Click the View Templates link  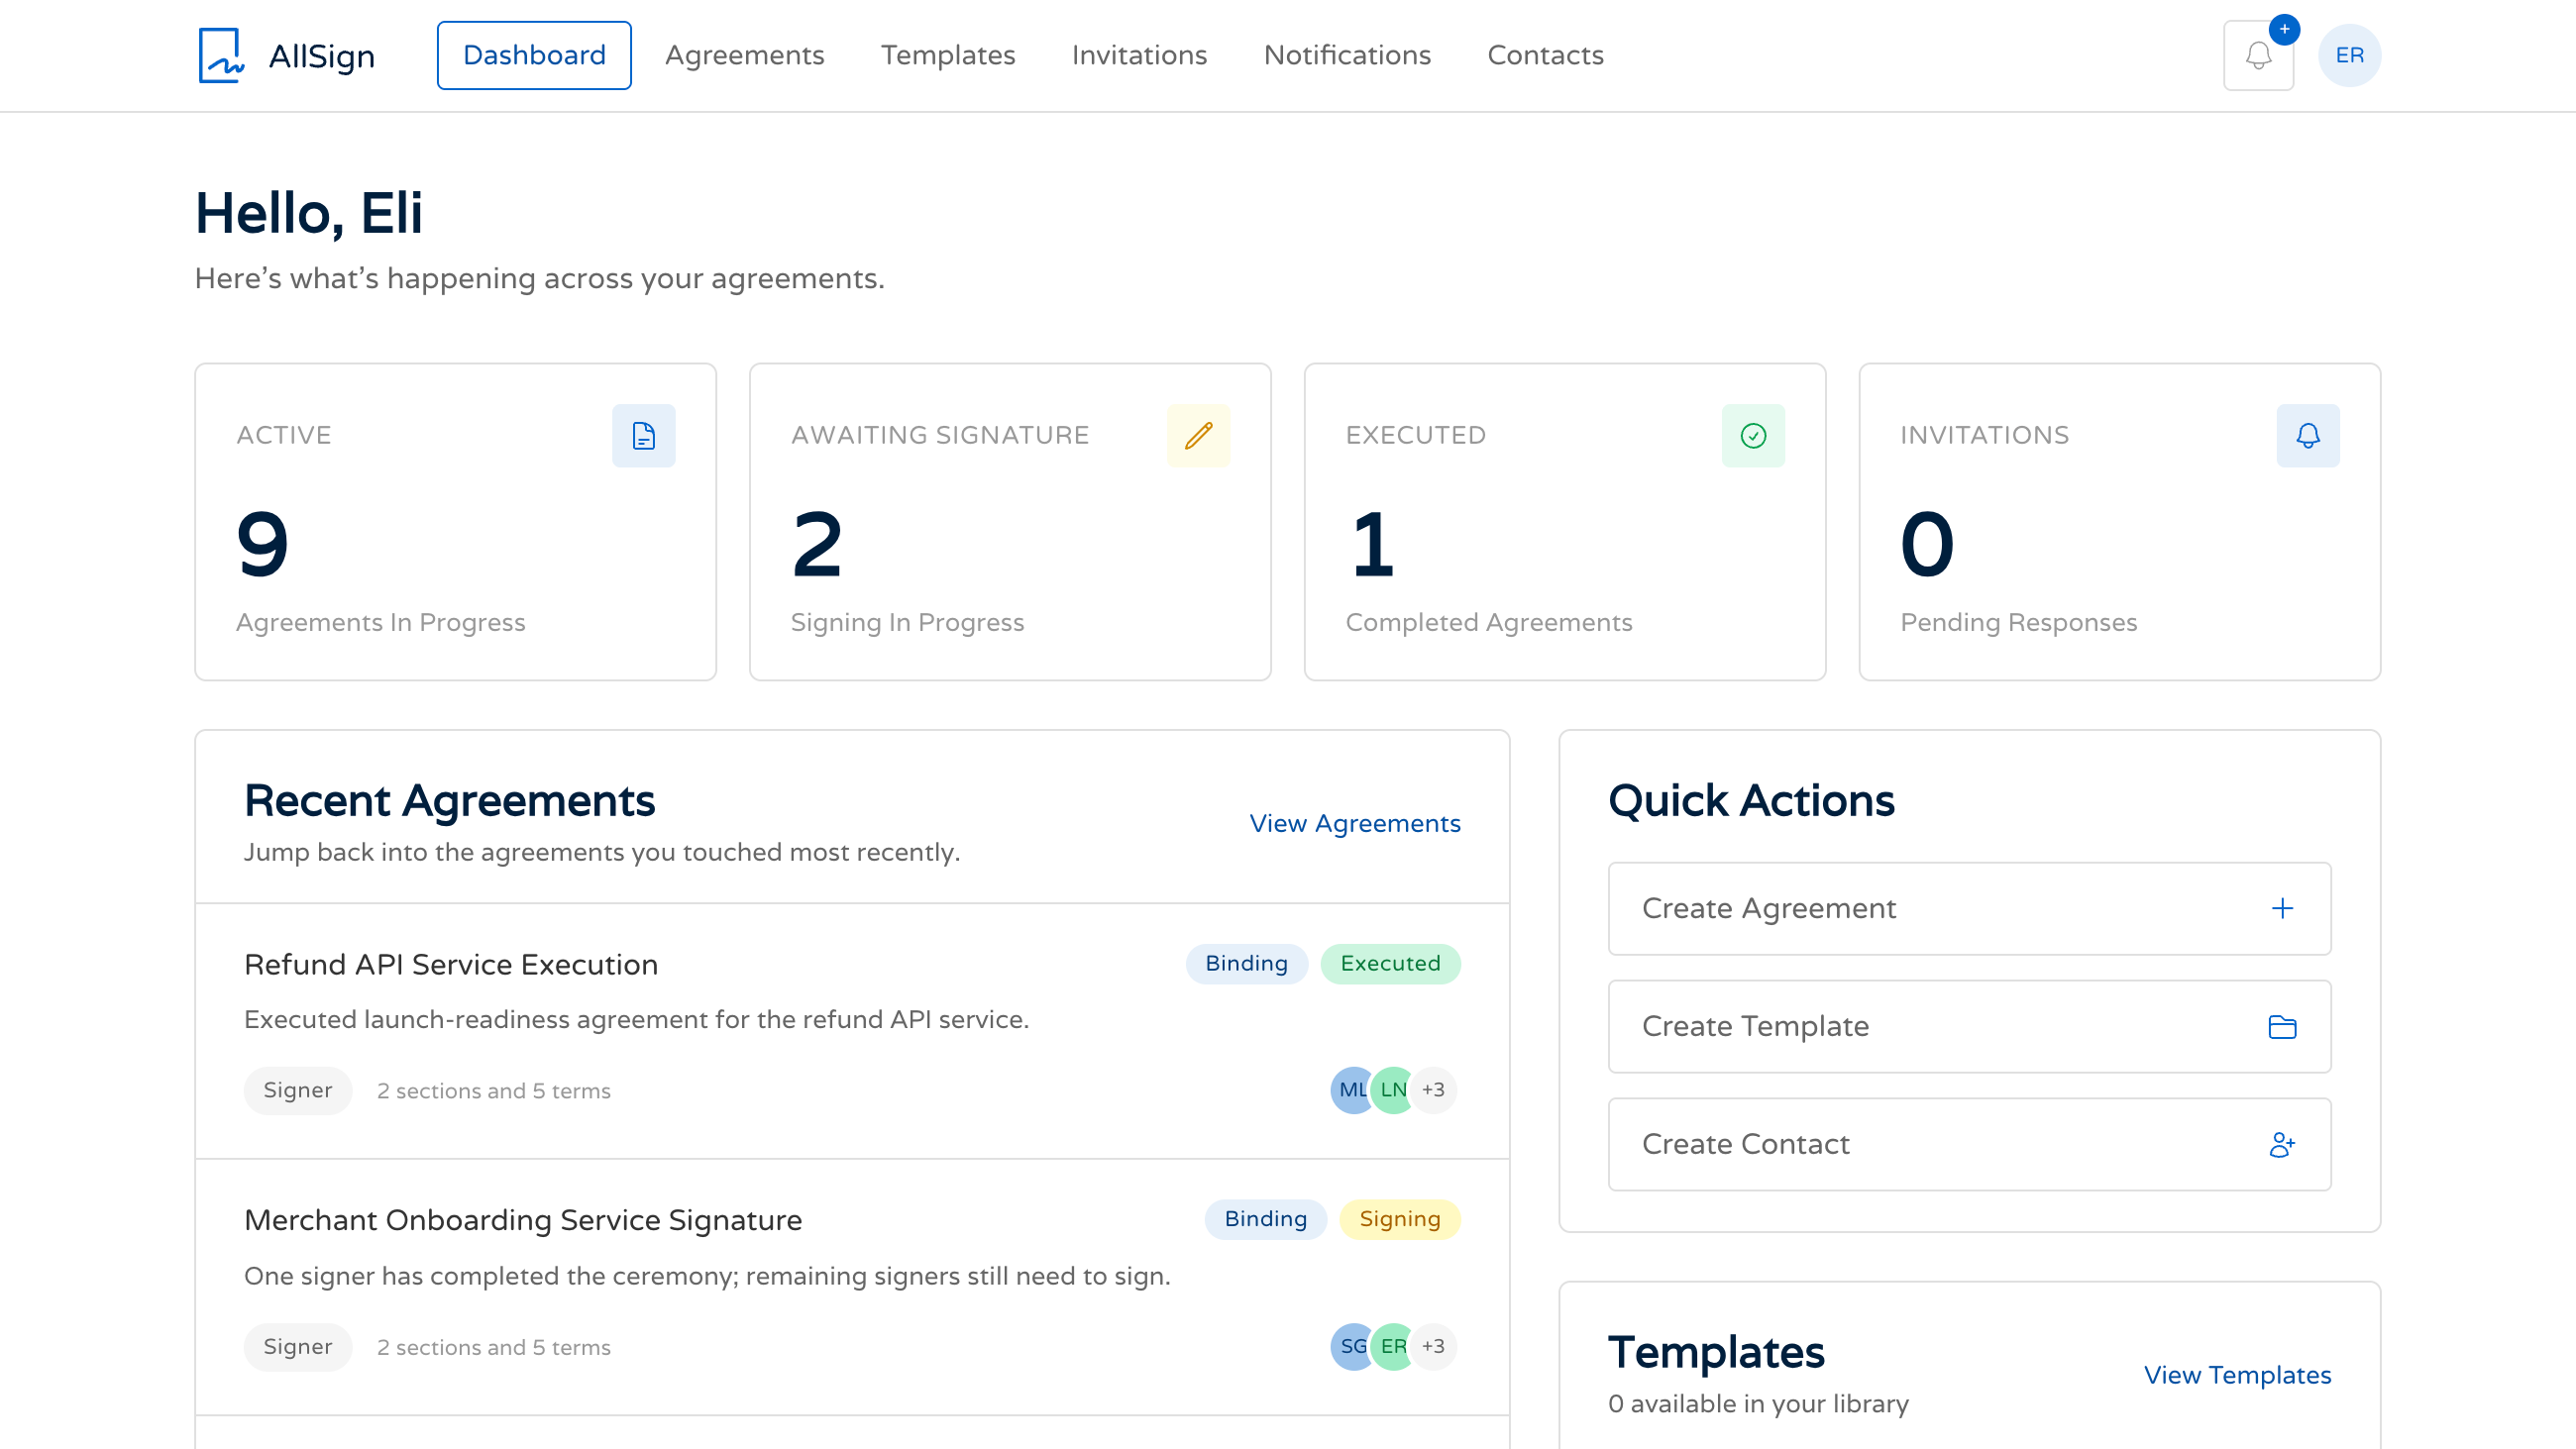pyautogui.click(x=2237, y=1375)
